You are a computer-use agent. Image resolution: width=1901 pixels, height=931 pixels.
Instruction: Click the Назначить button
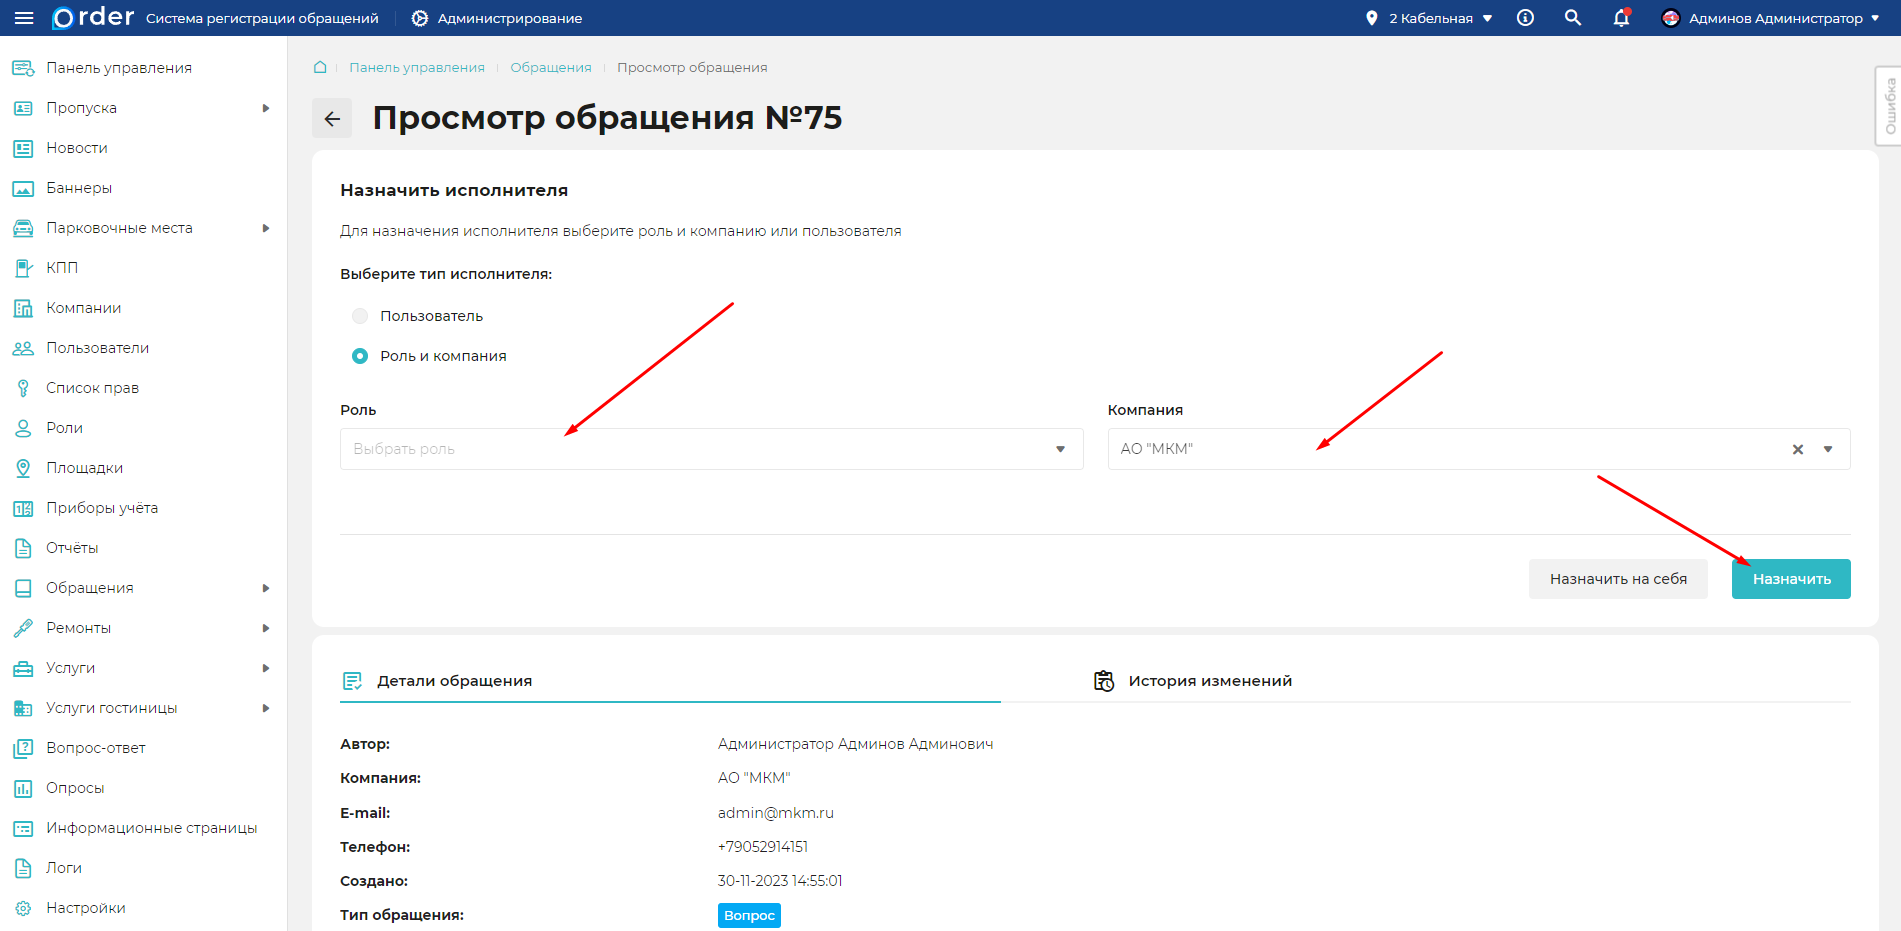pyautogui.click(x=1790, y=579)
